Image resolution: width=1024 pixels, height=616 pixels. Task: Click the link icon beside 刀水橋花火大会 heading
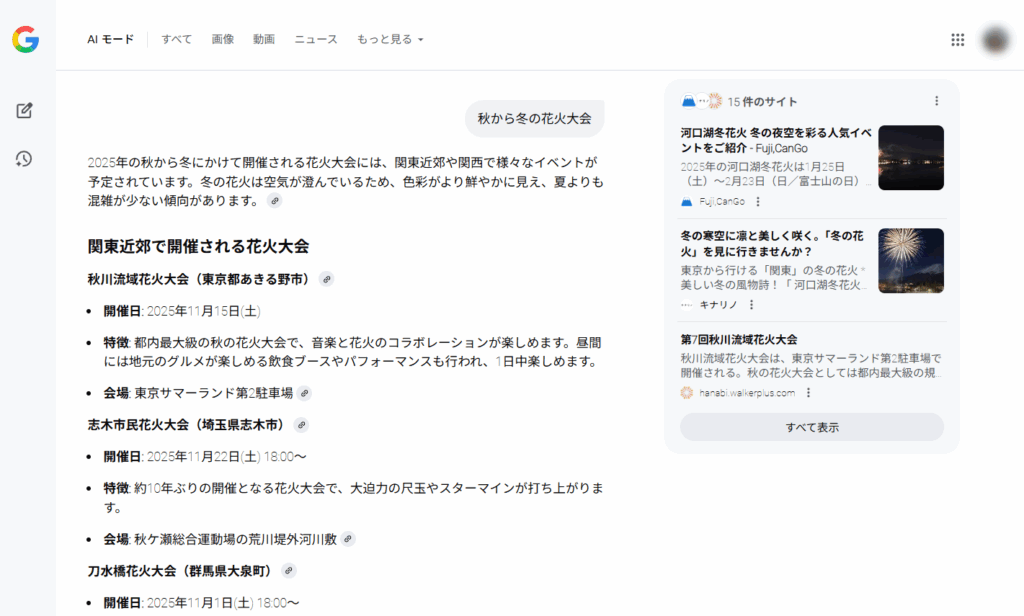tap(289, 571)
